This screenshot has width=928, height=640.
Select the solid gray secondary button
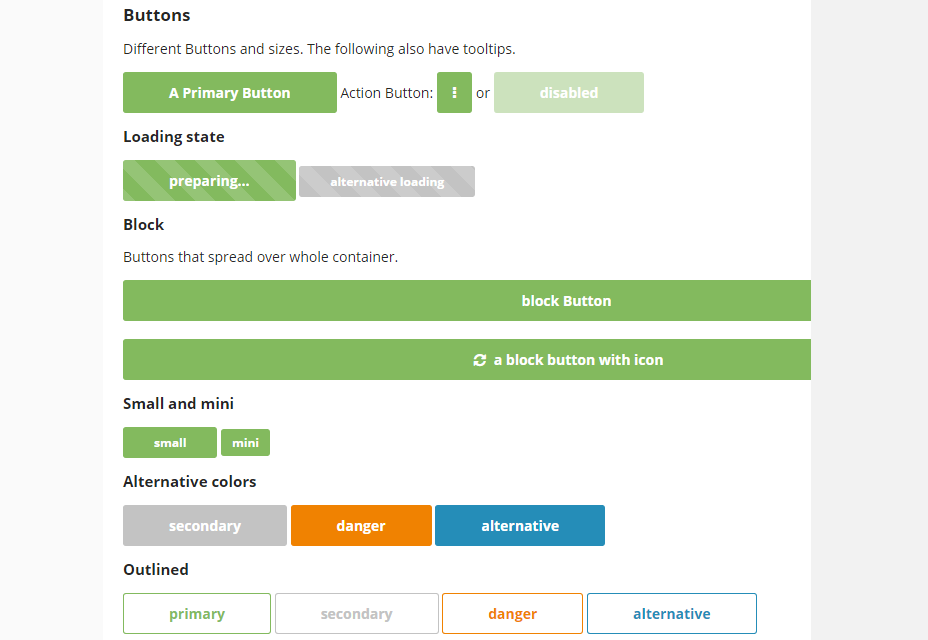204,526
